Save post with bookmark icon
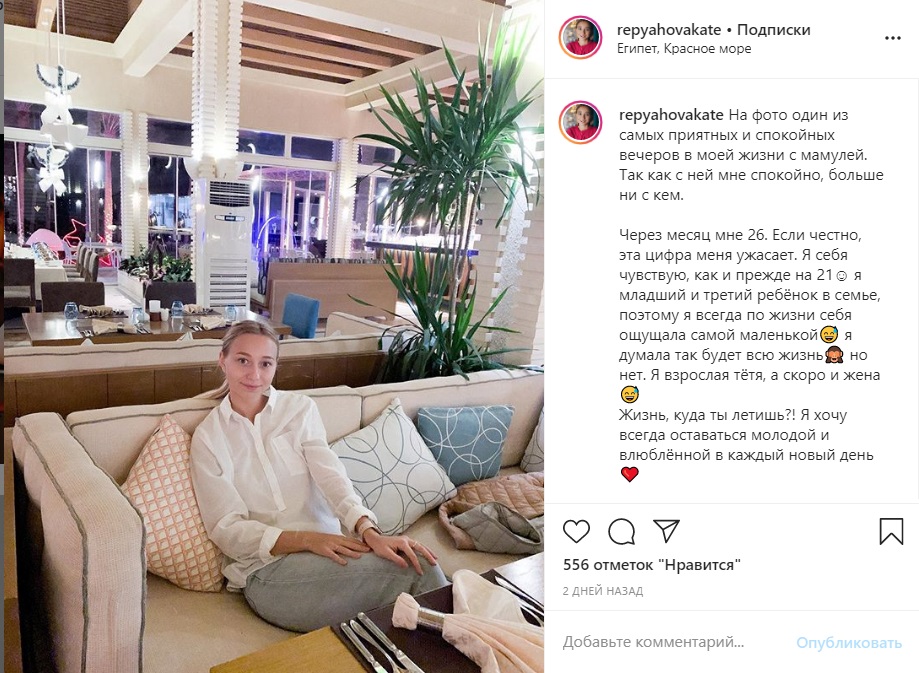 [891, 531]
